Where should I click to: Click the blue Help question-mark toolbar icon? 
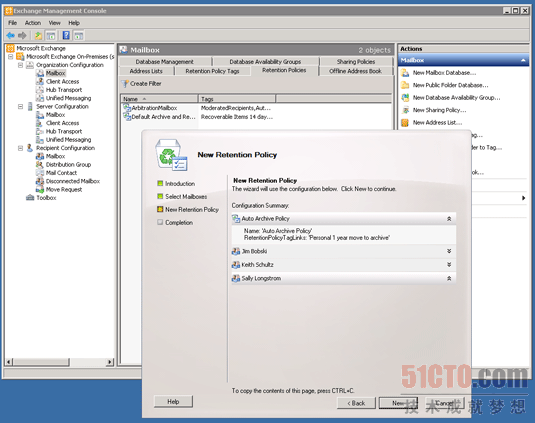[66, 35]
